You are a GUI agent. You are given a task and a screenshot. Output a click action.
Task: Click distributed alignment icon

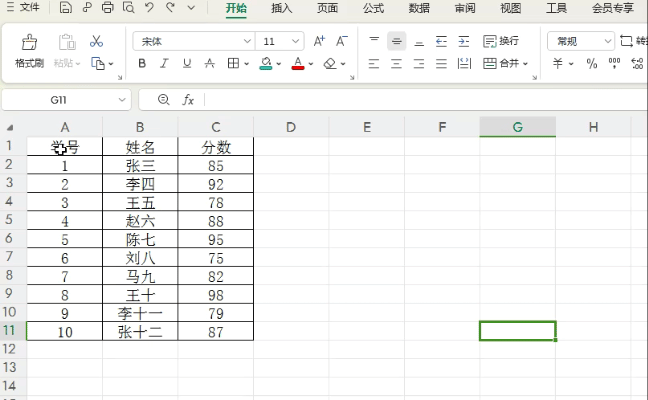point(464,64)
